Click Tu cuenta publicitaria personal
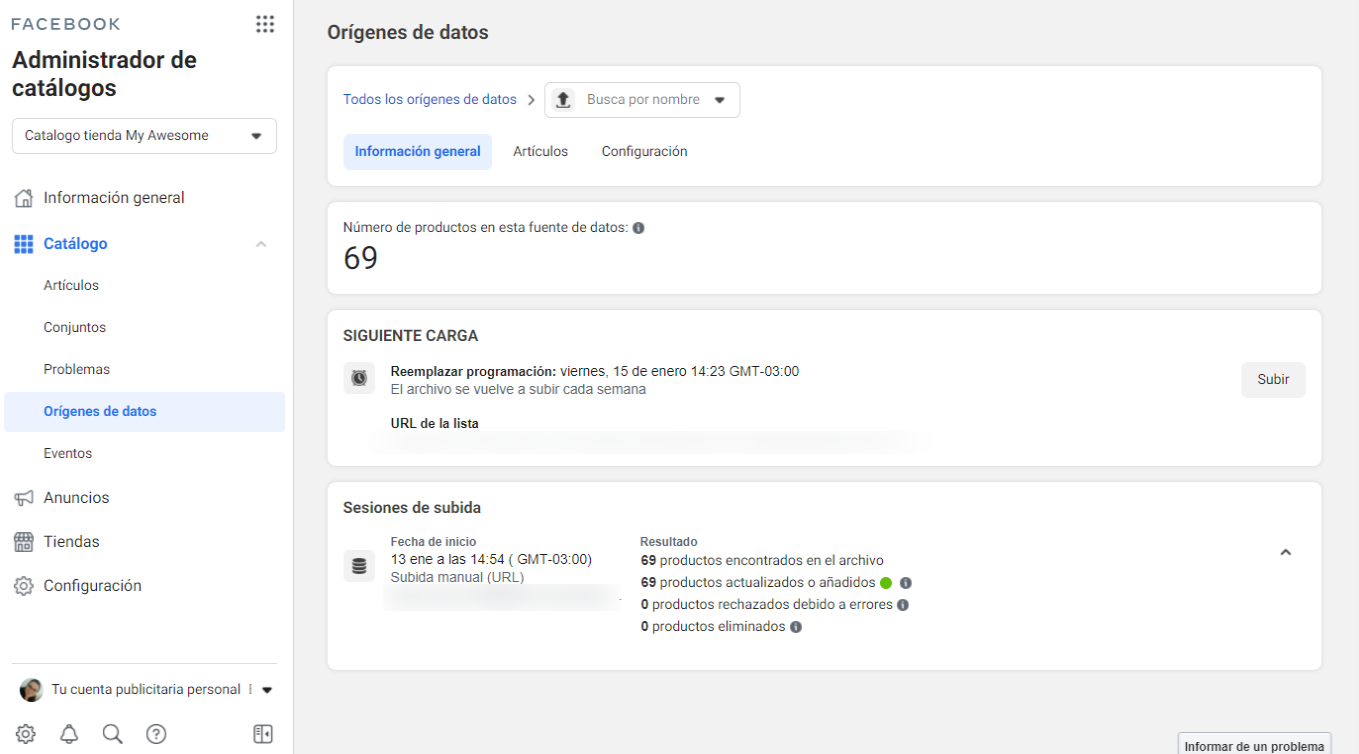 146,690
